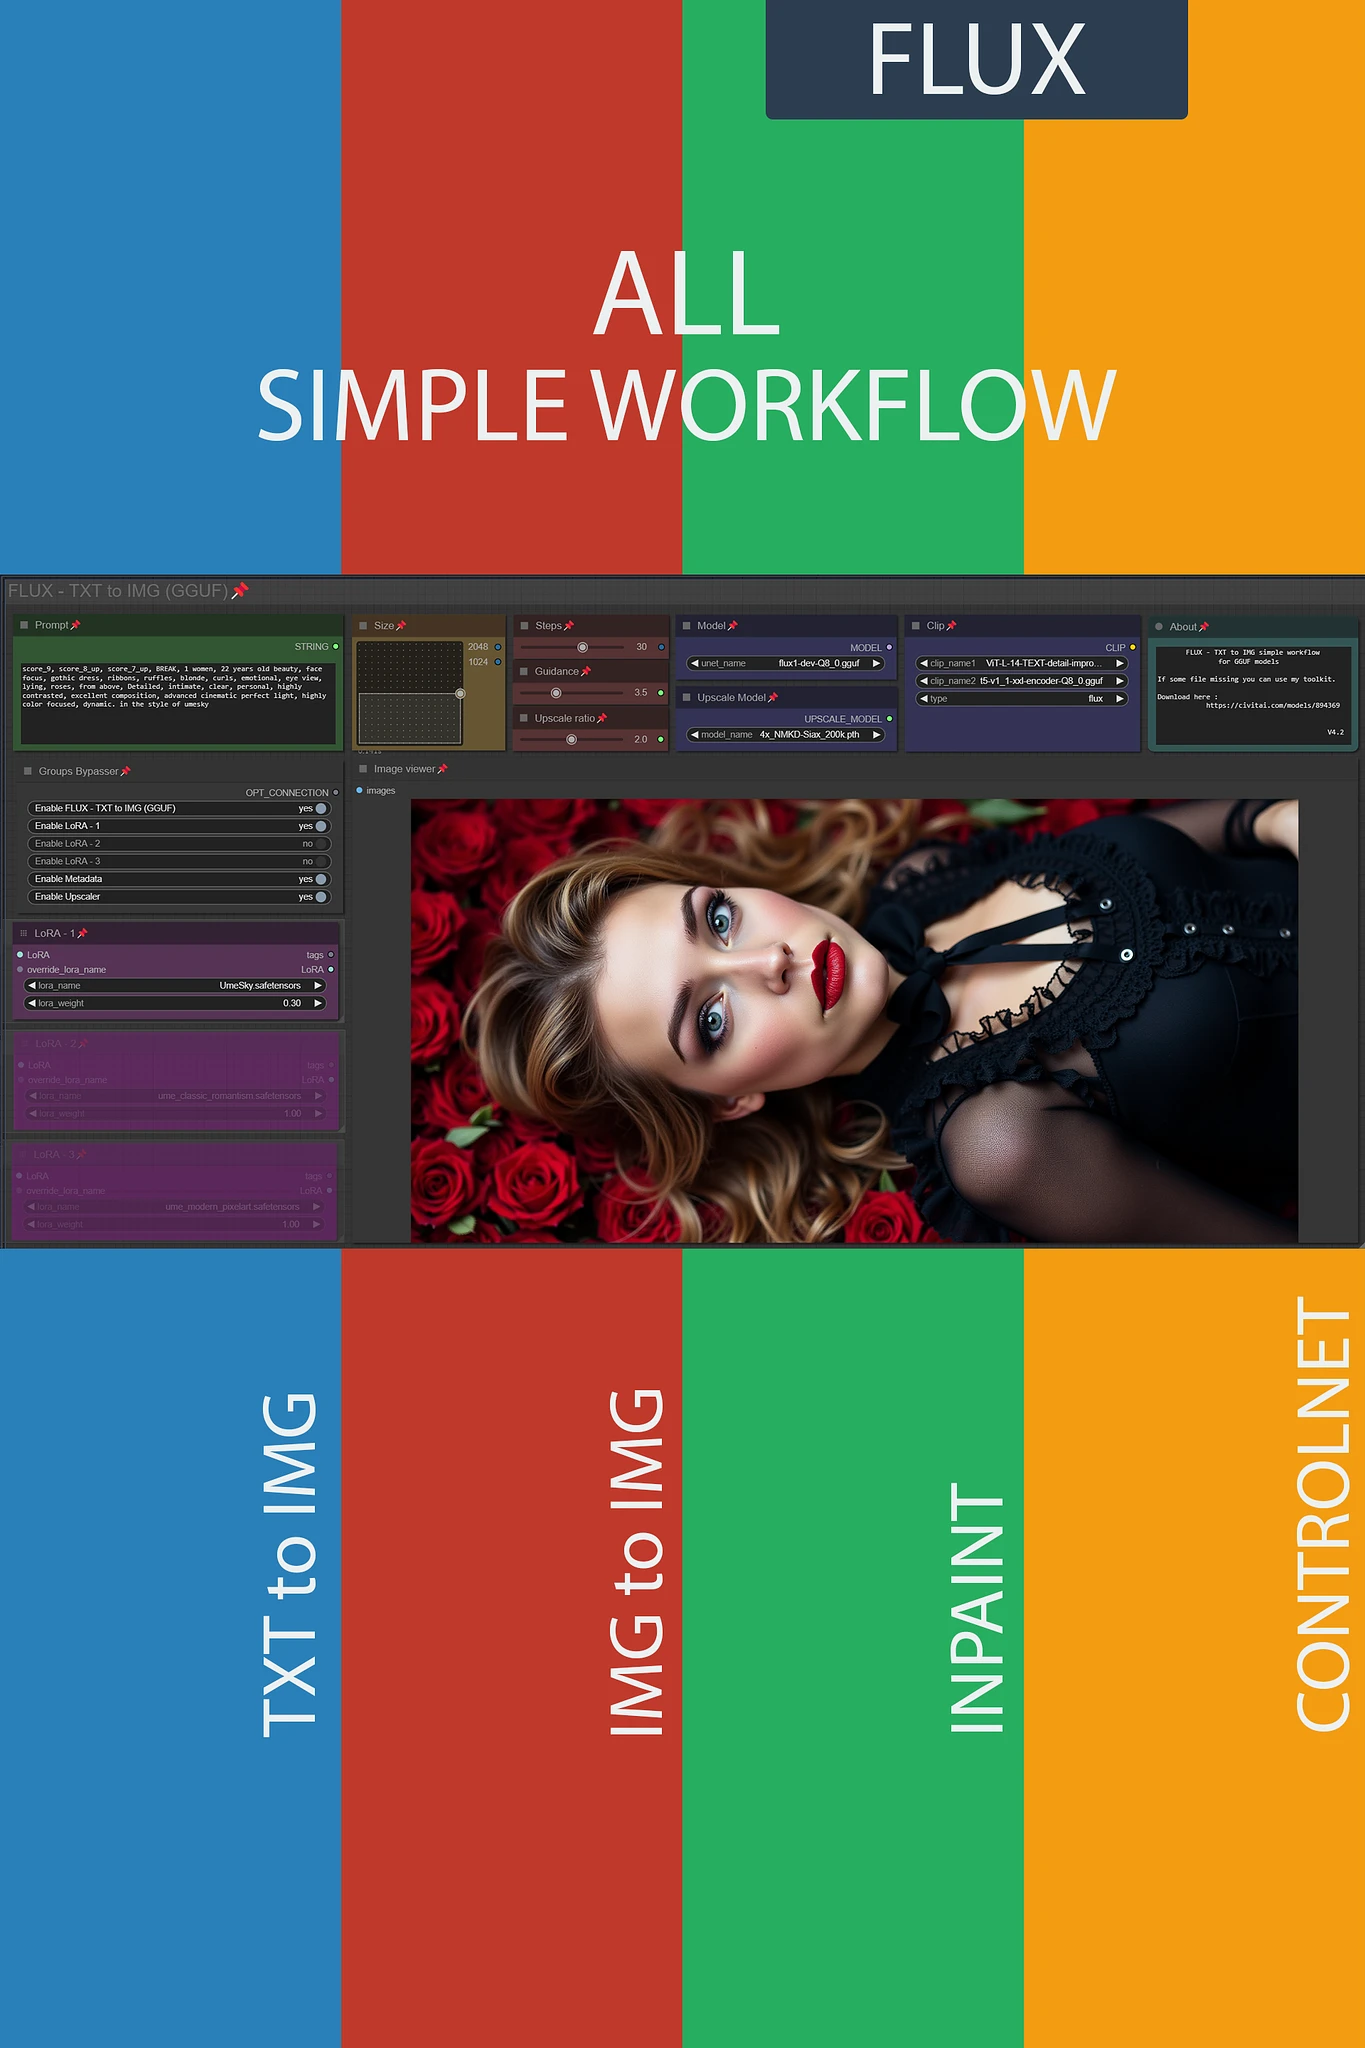Toggle Enable Upscaler switch
This screenshot has height=2048, width=1365.
pyautogui.click(x=321, y=897)
